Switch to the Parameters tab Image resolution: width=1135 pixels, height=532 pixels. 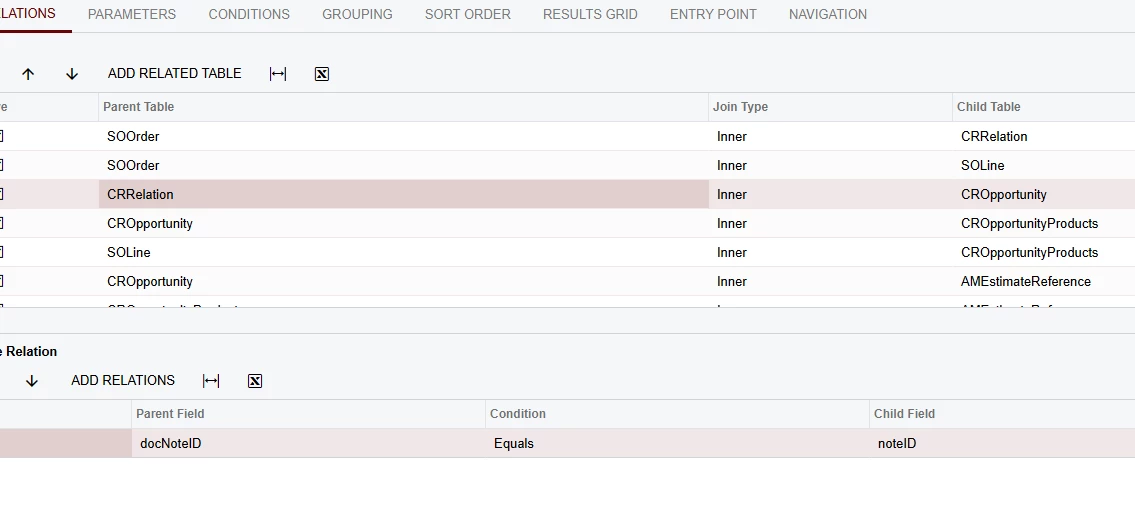click(132, 14)
